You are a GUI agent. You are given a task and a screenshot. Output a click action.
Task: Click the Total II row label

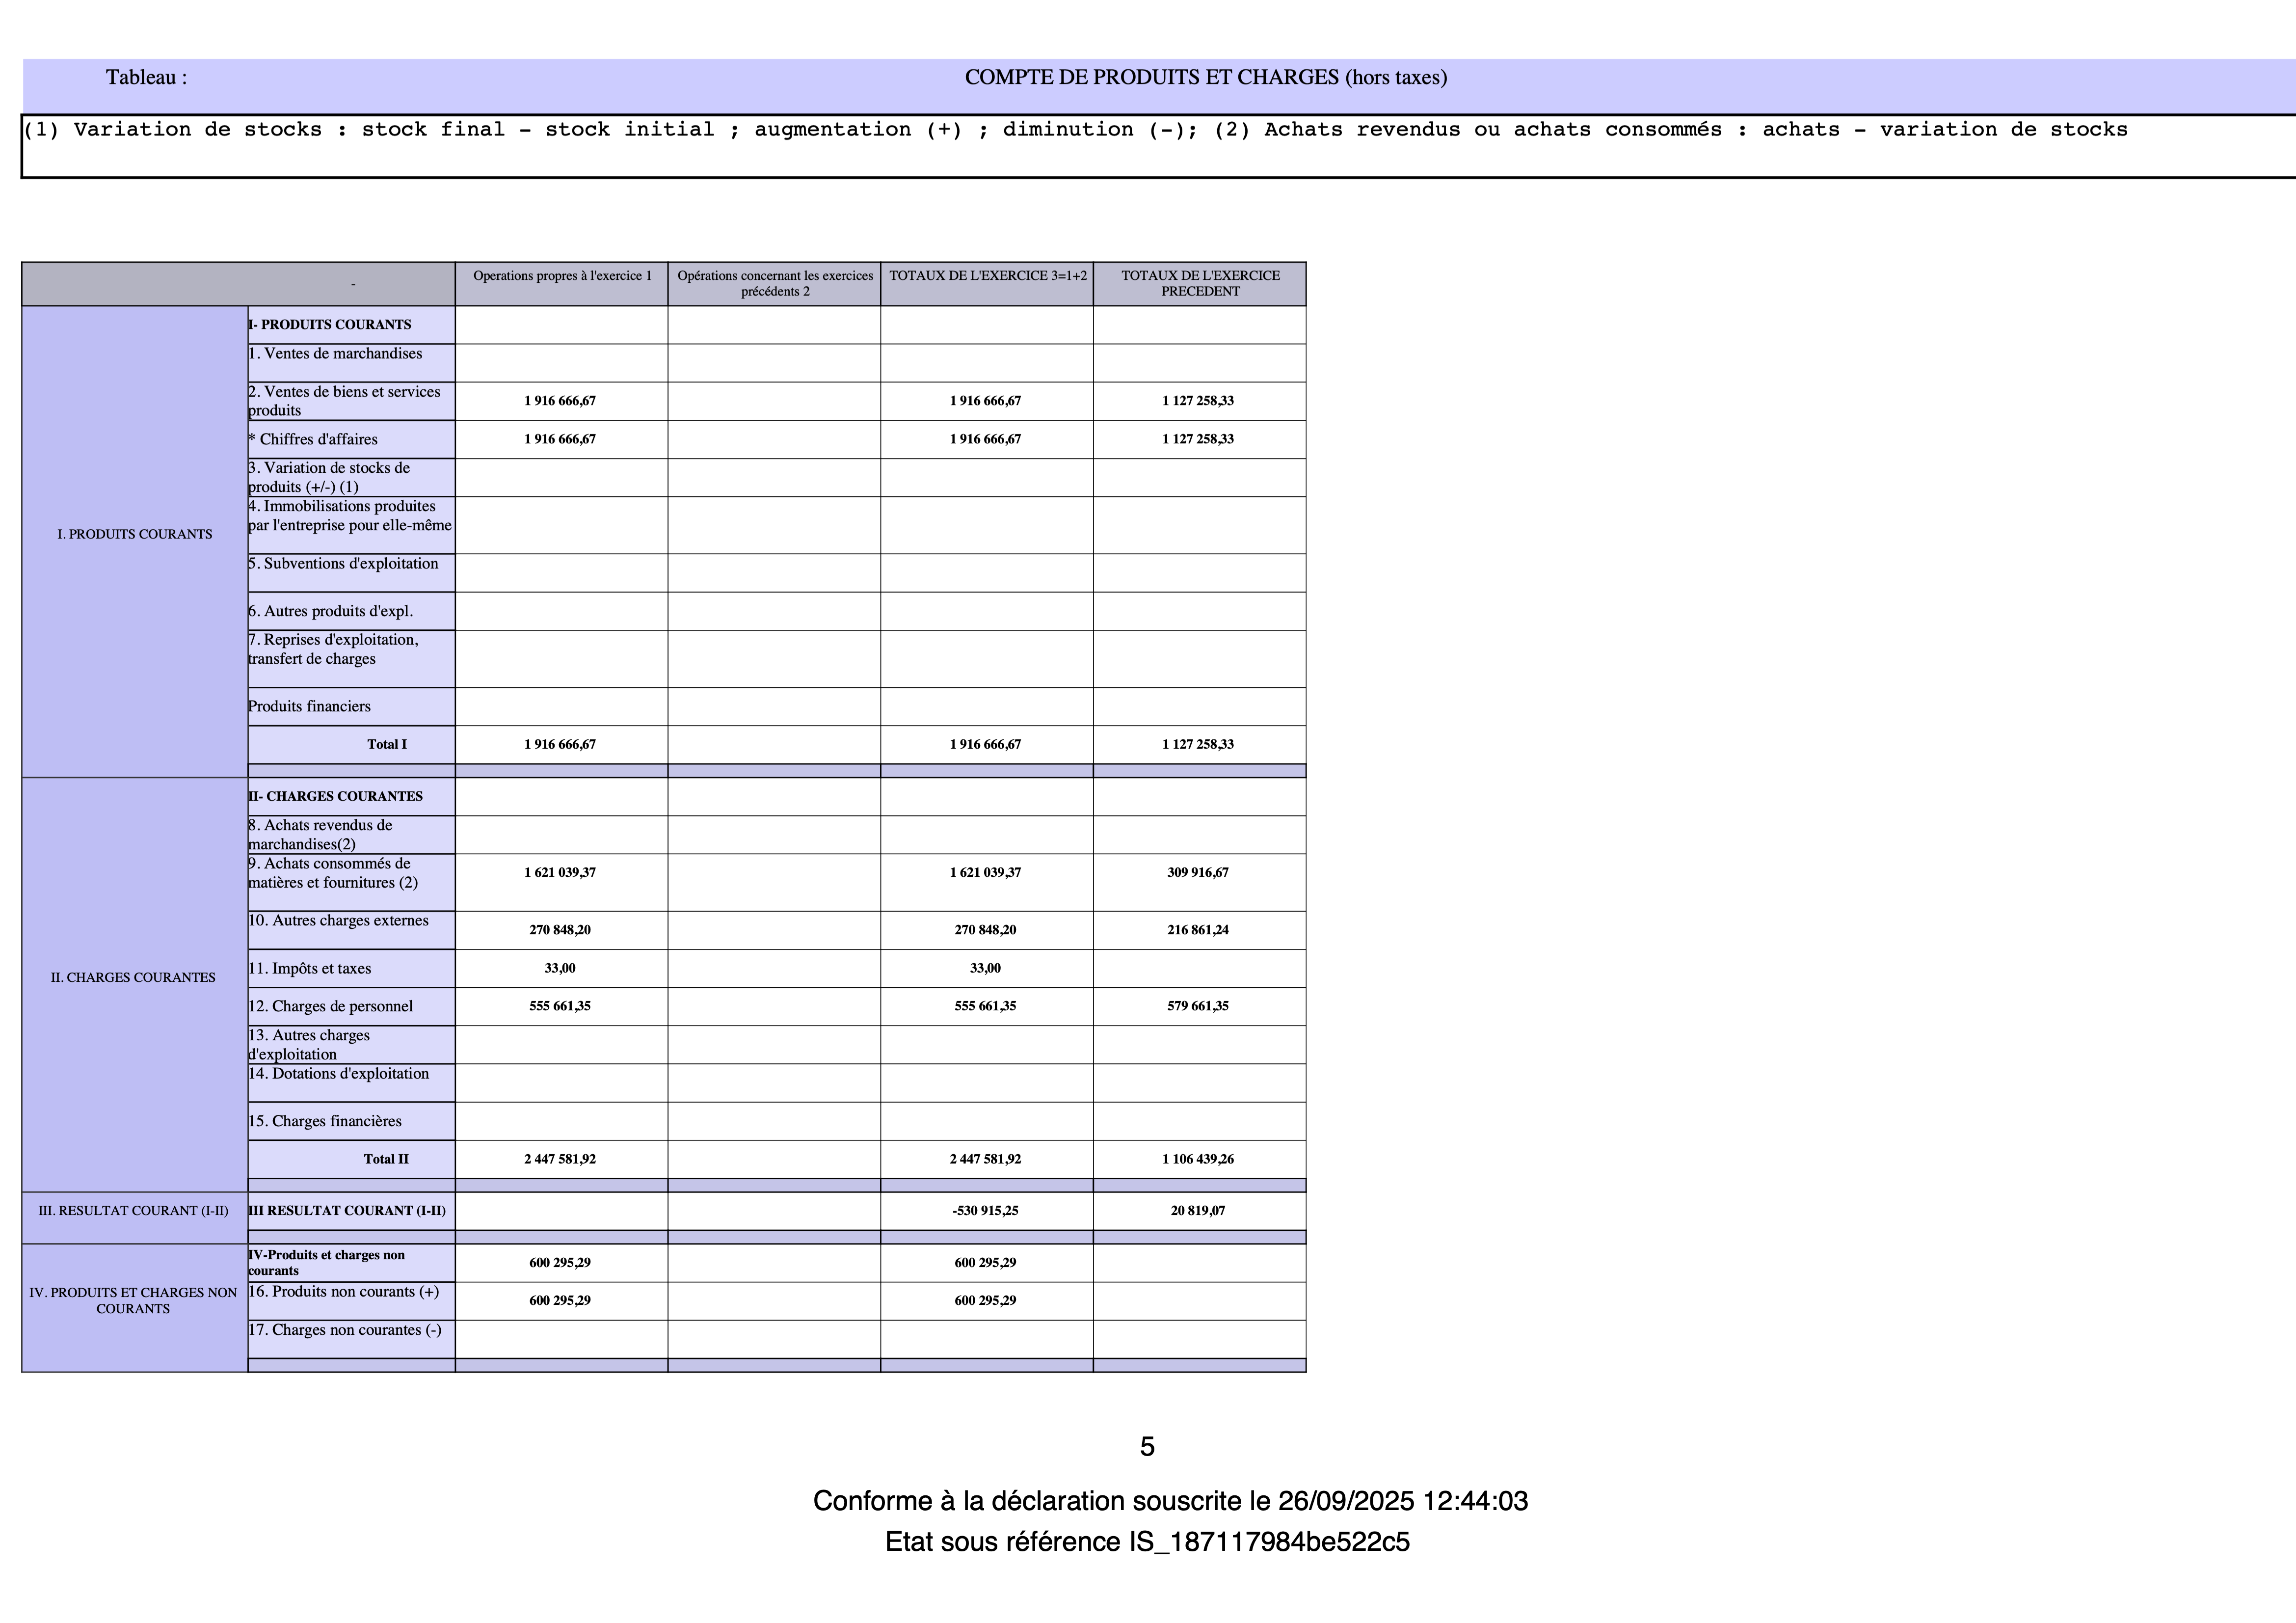(386, 1159)
